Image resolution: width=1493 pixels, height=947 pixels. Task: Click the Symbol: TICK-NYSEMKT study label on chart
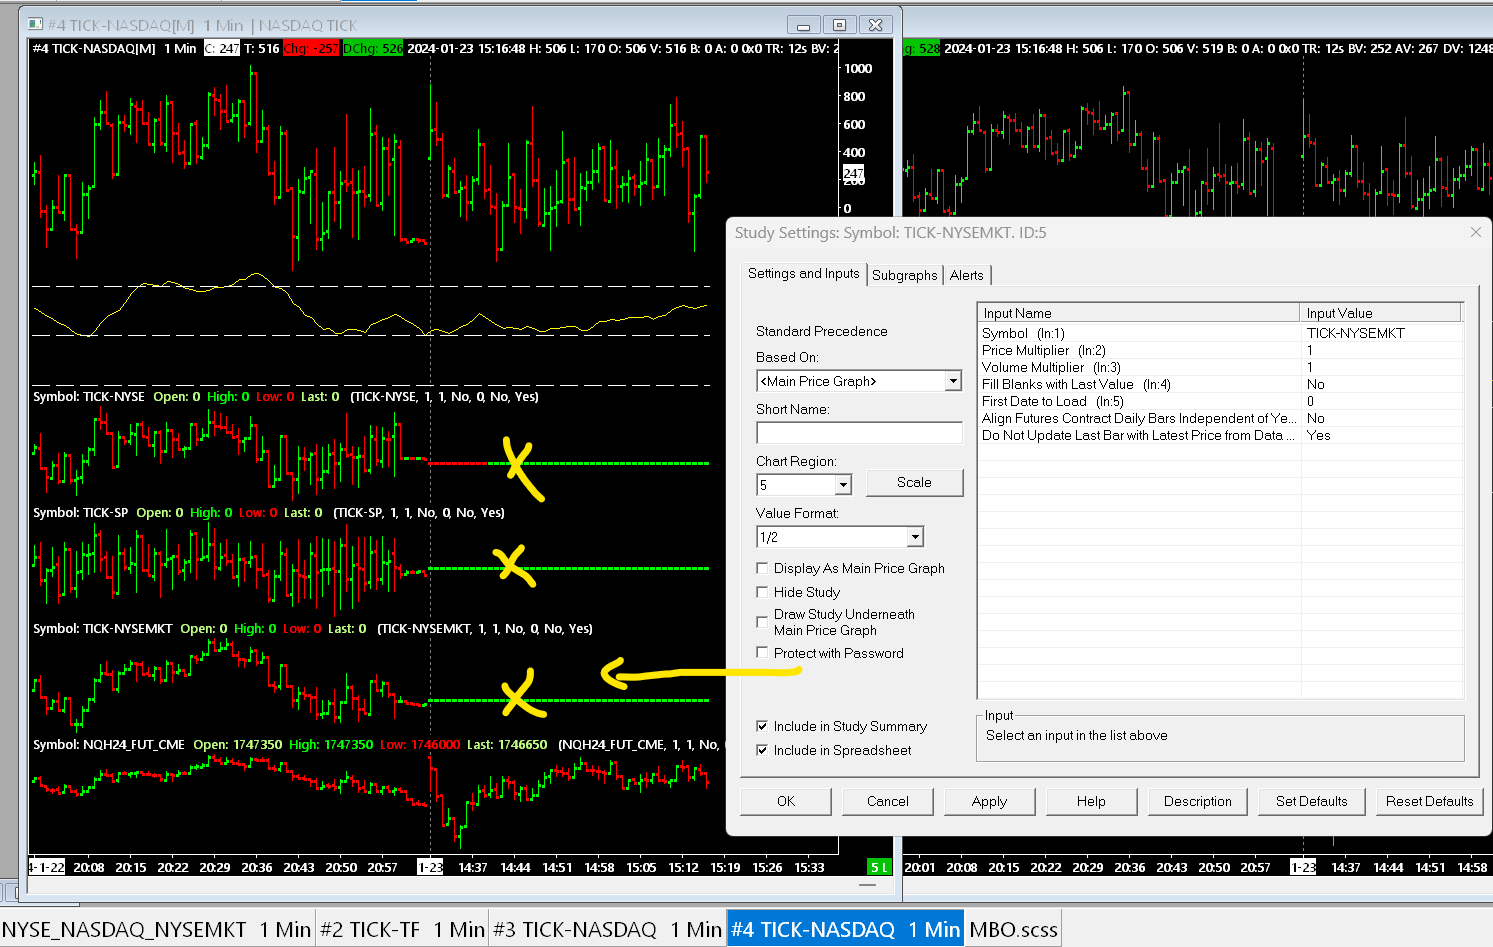click(103, 629)
